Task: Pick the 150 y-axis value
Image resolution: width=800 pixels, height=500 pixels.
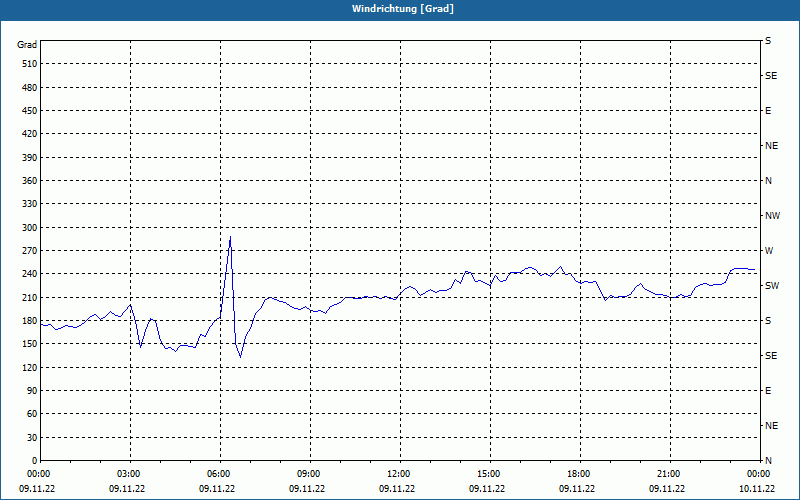Action: (30, 344)
